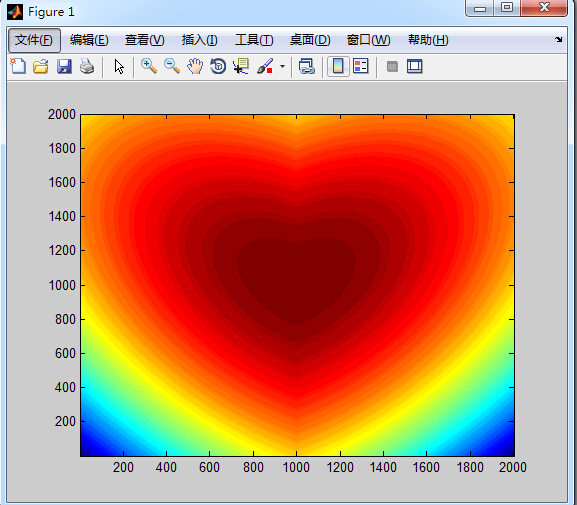Viewport: 577px width, 505px height.
Task: Activate the Zoom Out magnifier
Action: point(172,67)
